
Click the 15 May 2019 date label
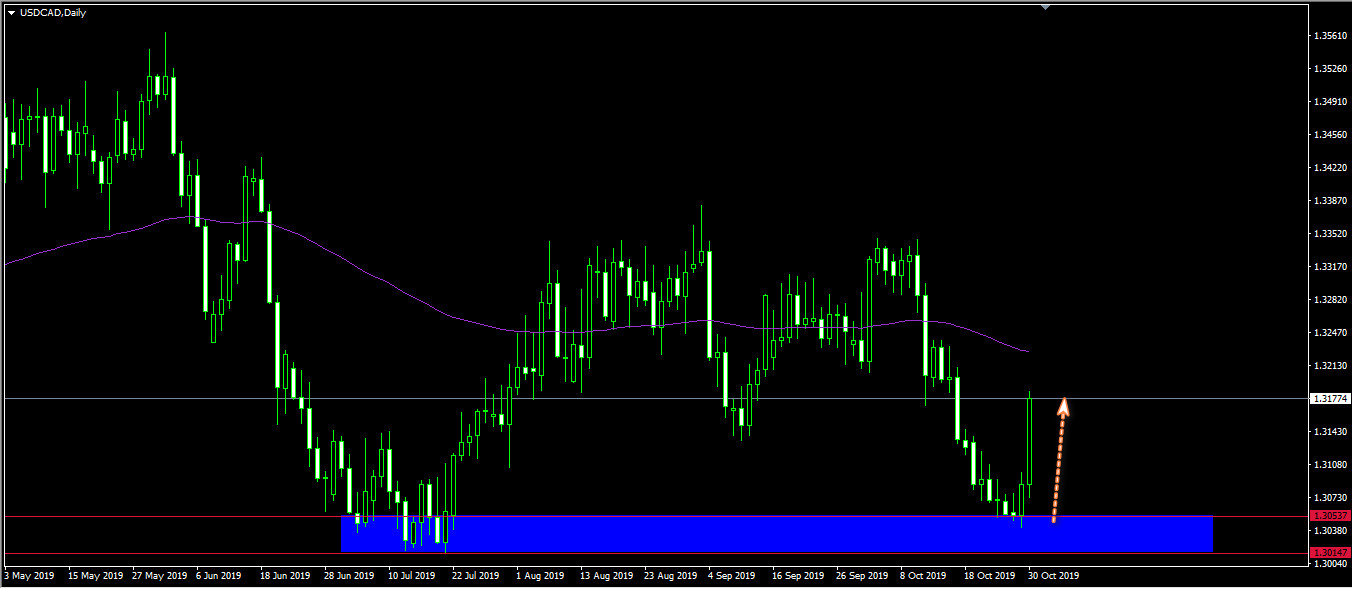95,576
